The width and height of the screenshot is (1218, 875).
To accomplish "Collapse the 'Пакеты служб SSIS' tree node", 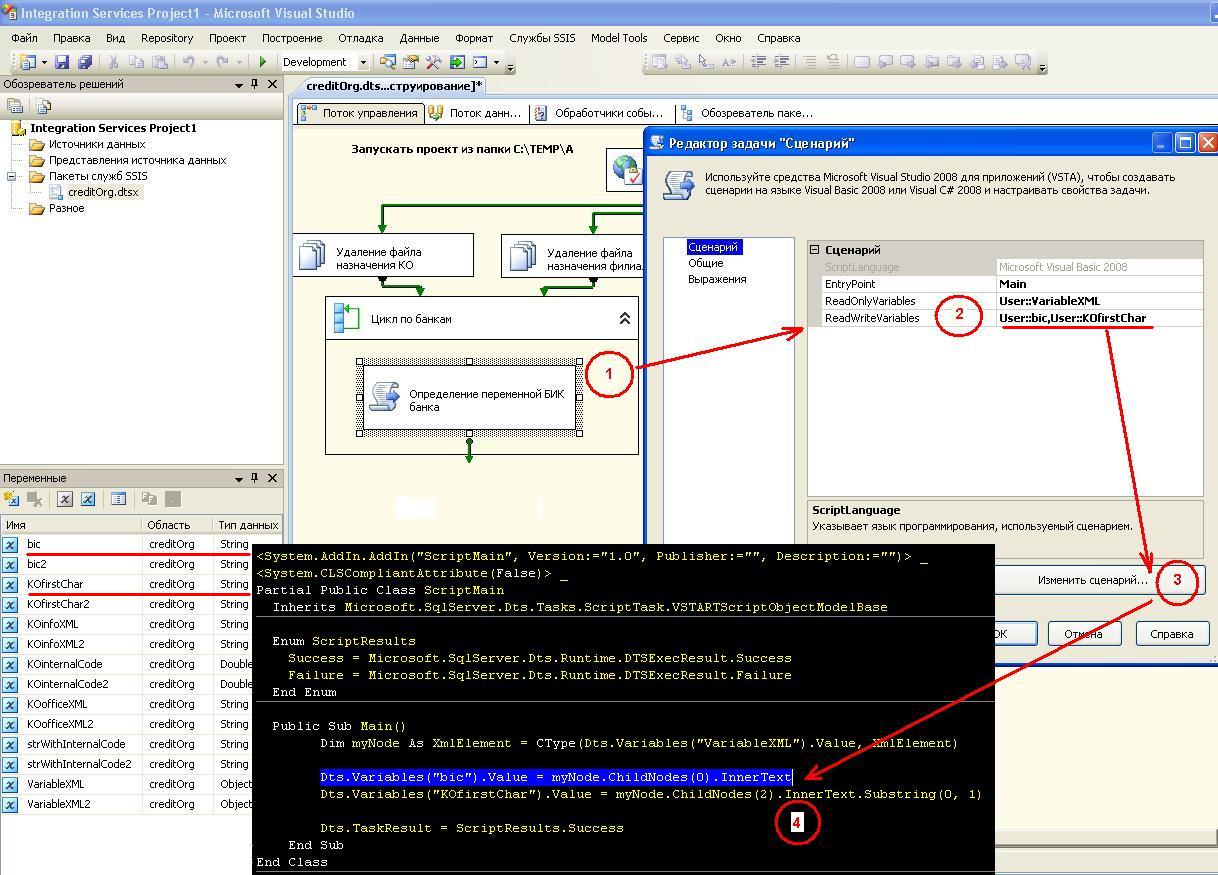I will coord(12,176).
